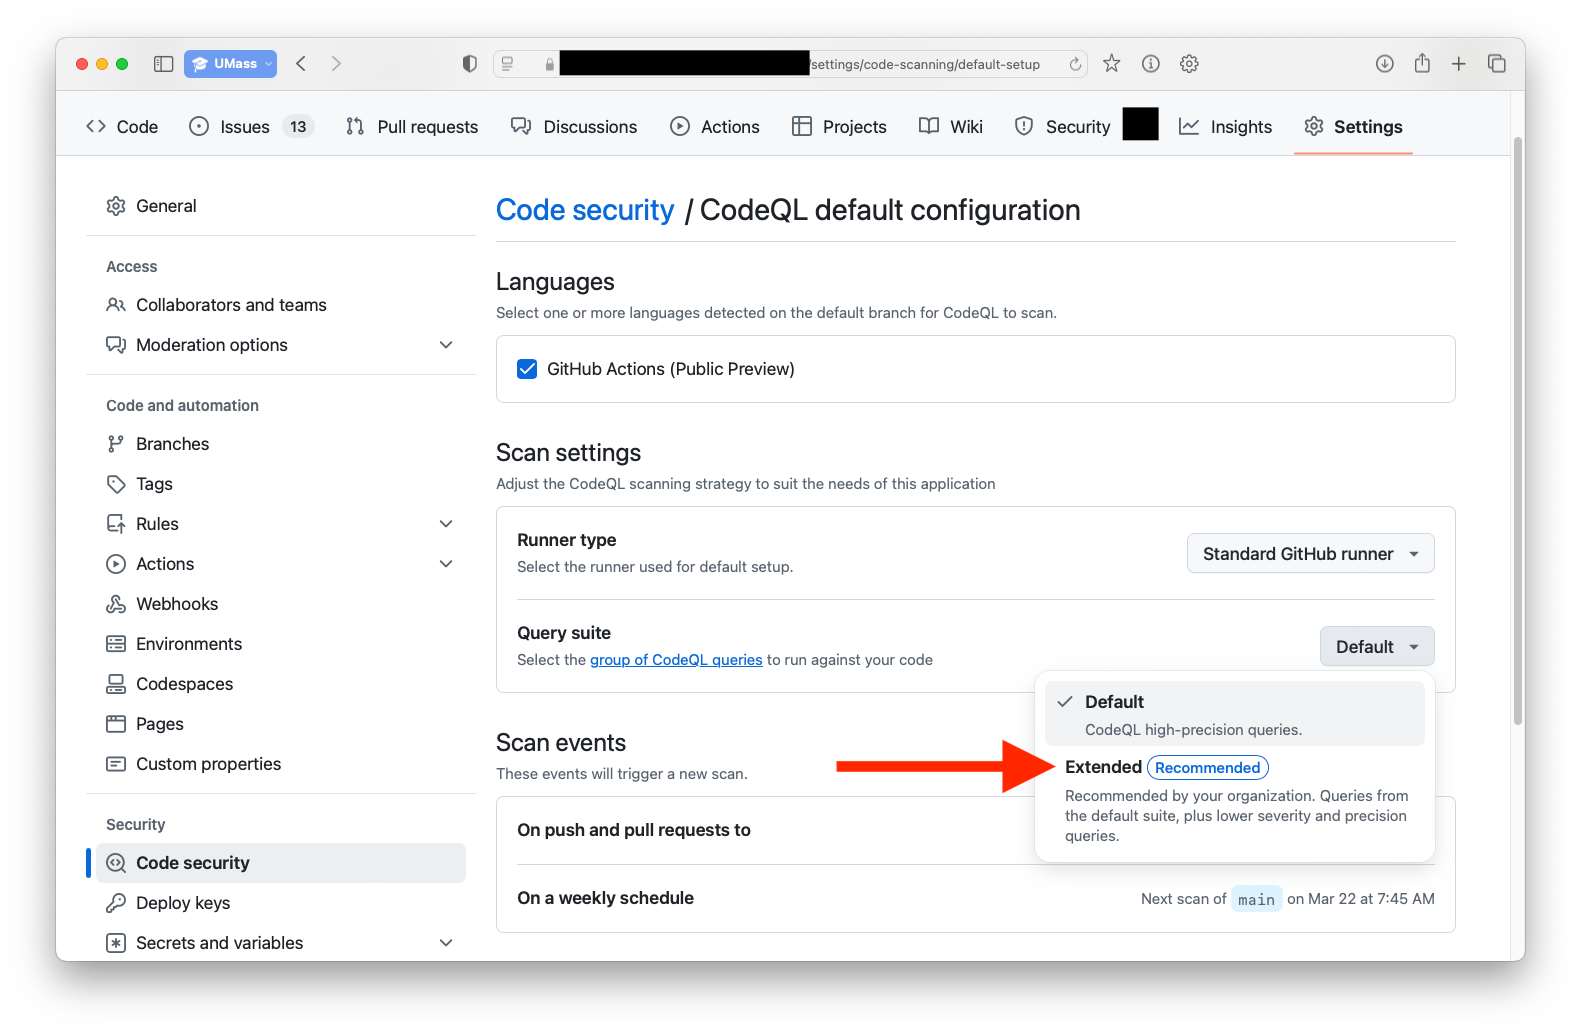The width and height of the screenshot is (1581, 1035).
Task: Go back with the browser back arrow
Action: (x=301, y=64)
